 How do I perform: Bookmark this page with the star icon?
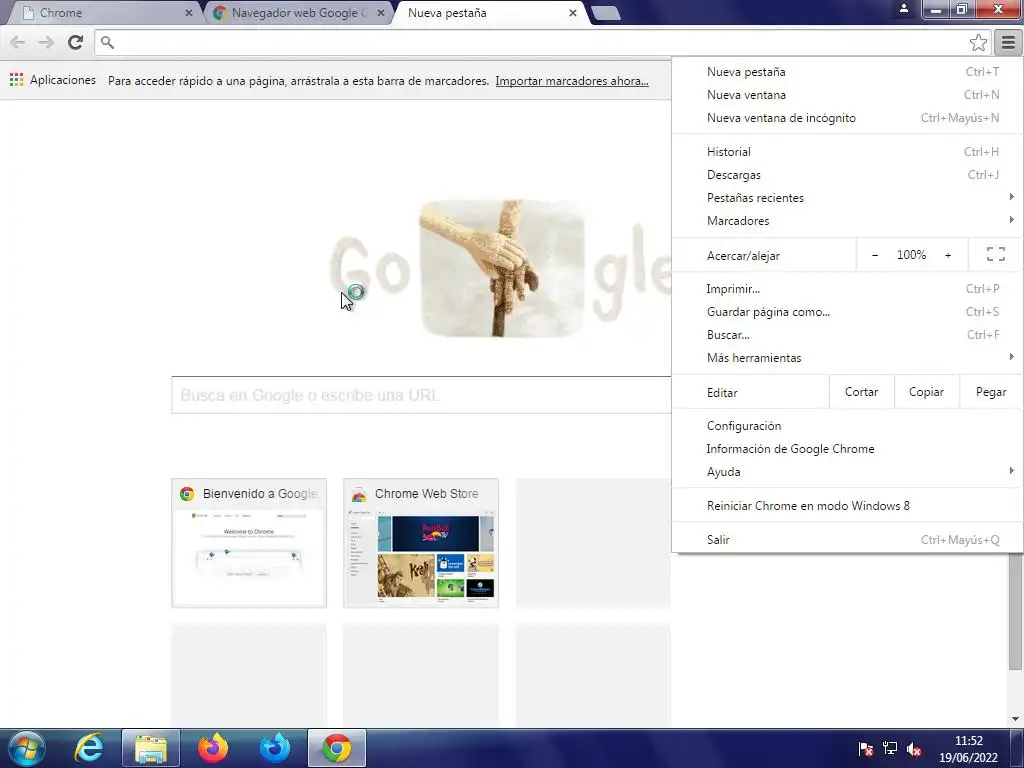[978, 42]
